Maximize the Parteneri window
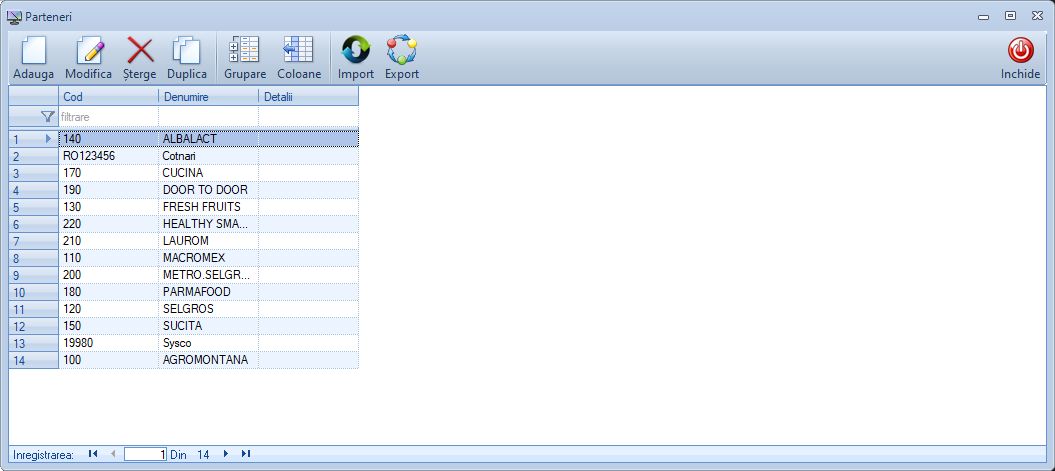This screenshot has height=471, width=1055. 1010,15
